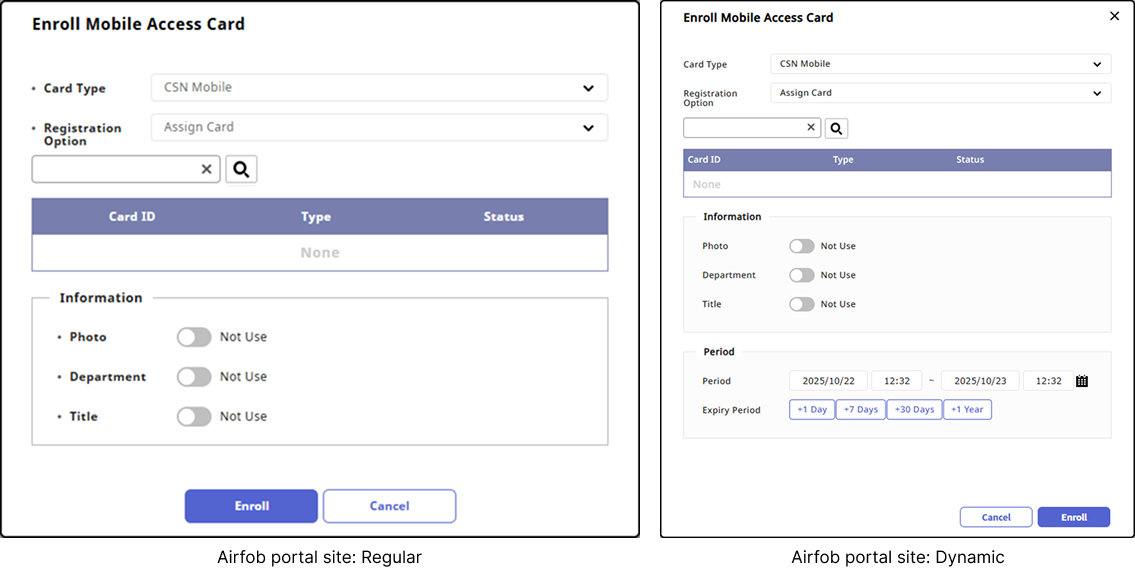The height and width of the screenshot is (576, 1135).
Task: Click the Enroll button in the larger dialog
Action: [x=251, y=506]
